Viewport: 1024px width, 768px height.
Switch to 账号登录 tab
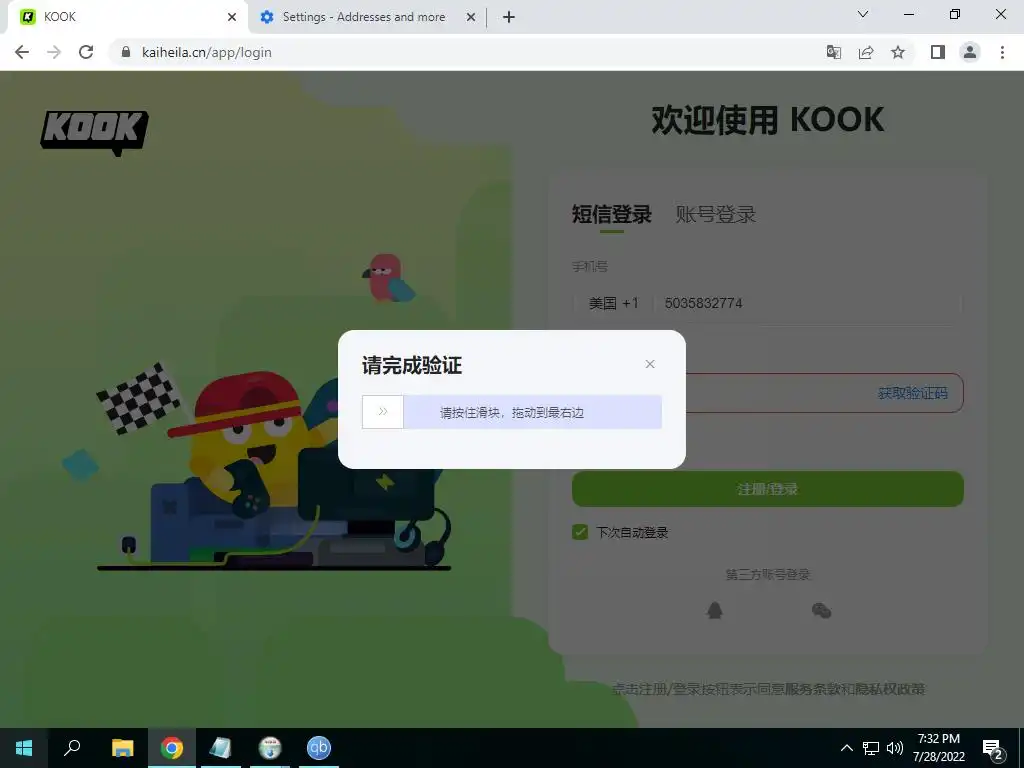point(716,214)
